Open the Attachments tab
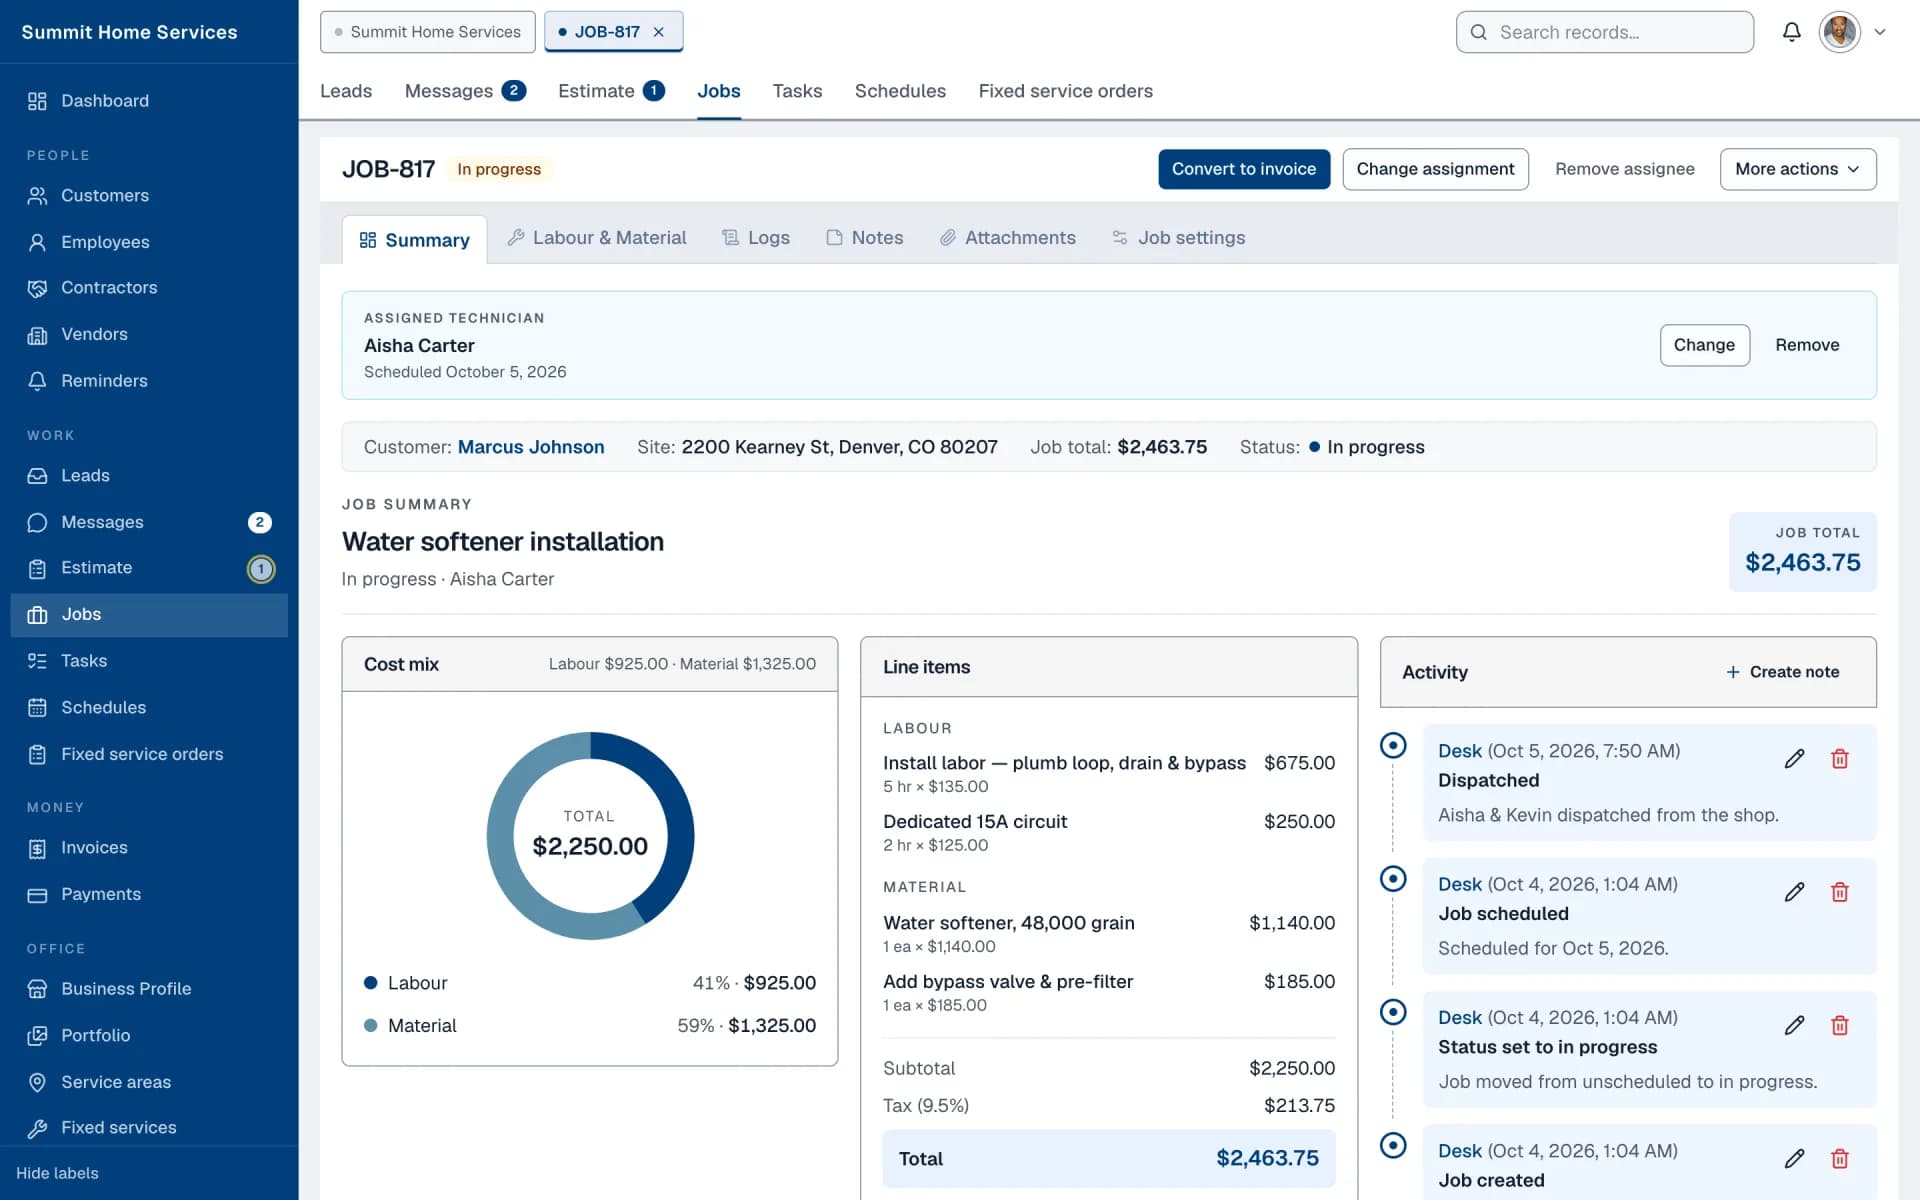The image size is (1920, 1200). click(1008, 238)
